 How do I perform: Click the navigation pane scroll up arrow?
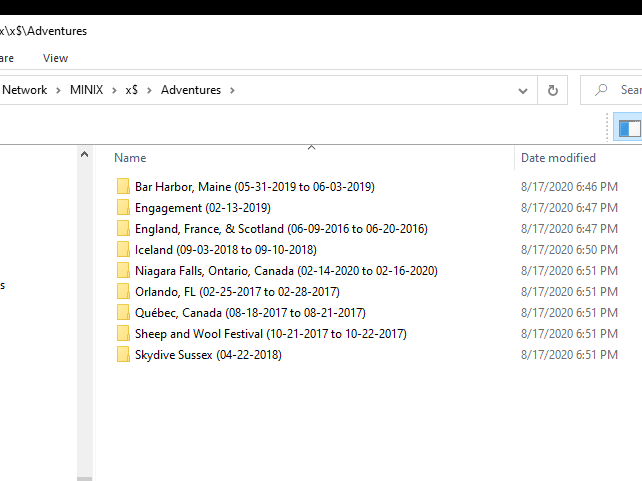86,153
